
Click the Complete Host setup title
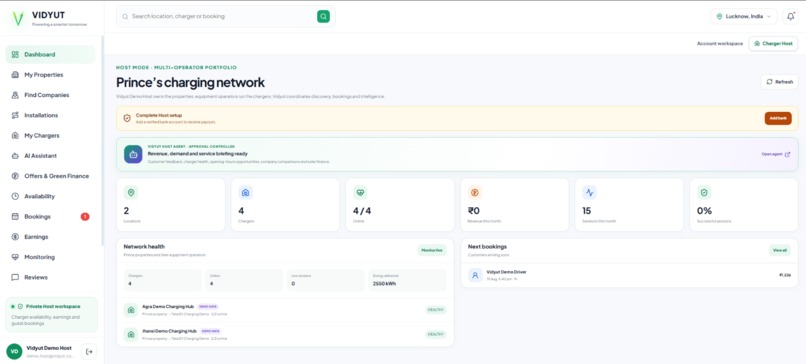click(x=159, y=116)
